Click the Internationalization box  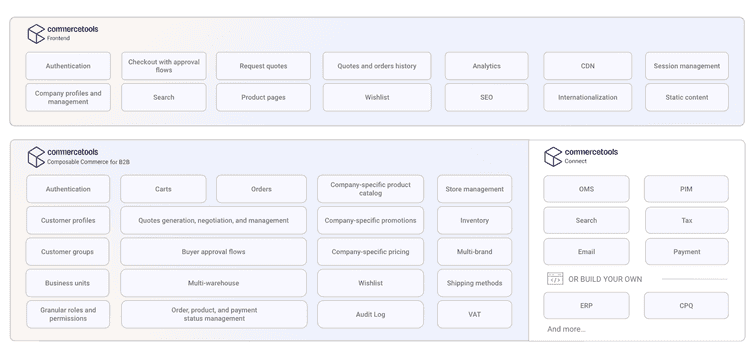tap(588, 98)
